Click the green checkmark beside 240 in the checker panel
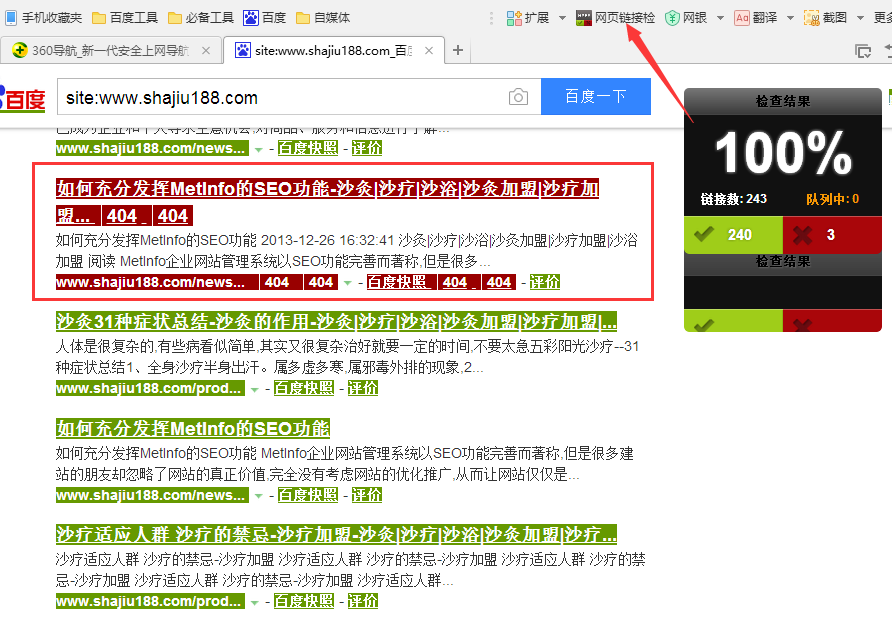 click(x=704, y=234)
